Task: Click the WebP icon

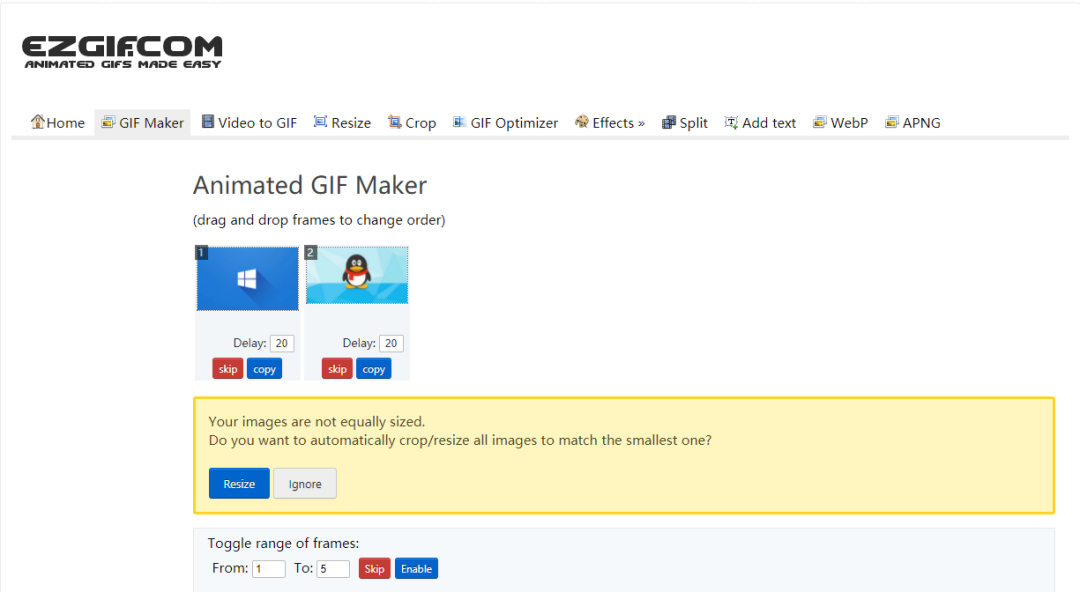Action: pyautogui.click(x=819, y=122)
